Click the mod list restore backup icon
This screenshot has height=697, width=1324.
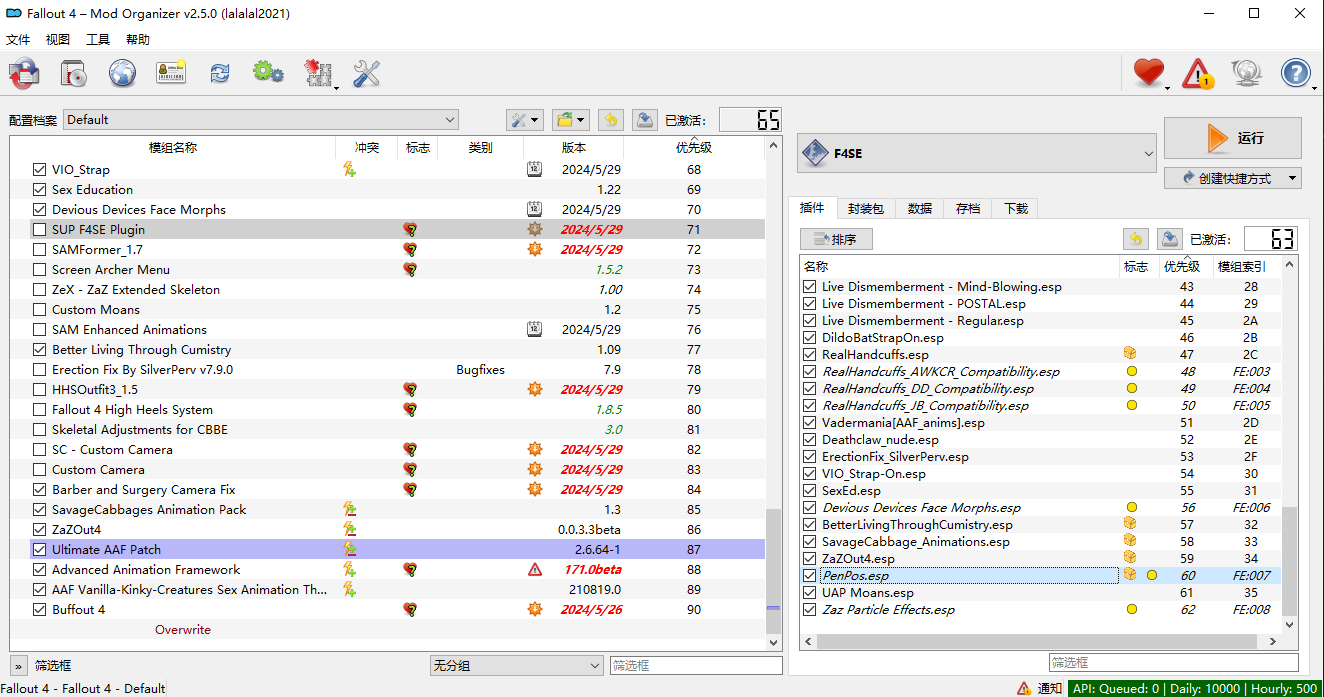pos(611,120)
